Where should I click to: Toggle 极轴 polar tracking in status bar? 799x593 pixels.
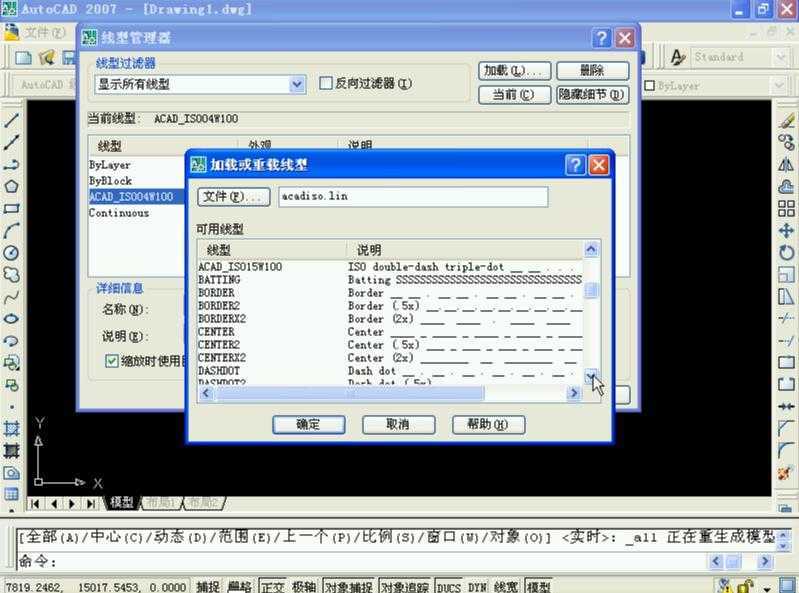click(x=304, y=587)
